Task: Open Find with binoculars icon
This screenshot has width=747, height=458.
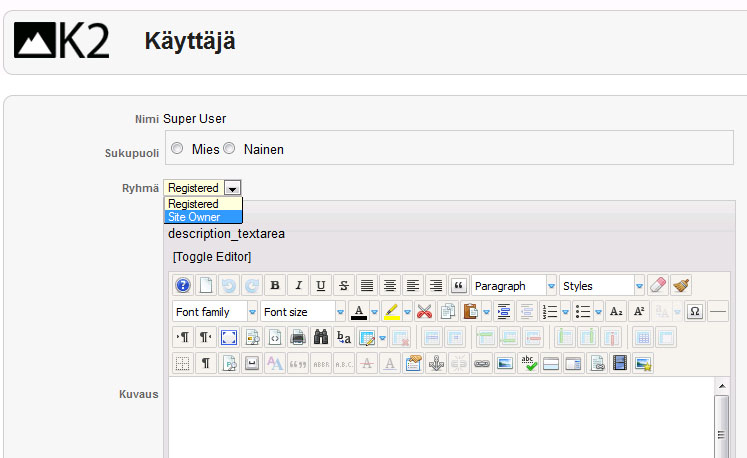Action: 321,337
